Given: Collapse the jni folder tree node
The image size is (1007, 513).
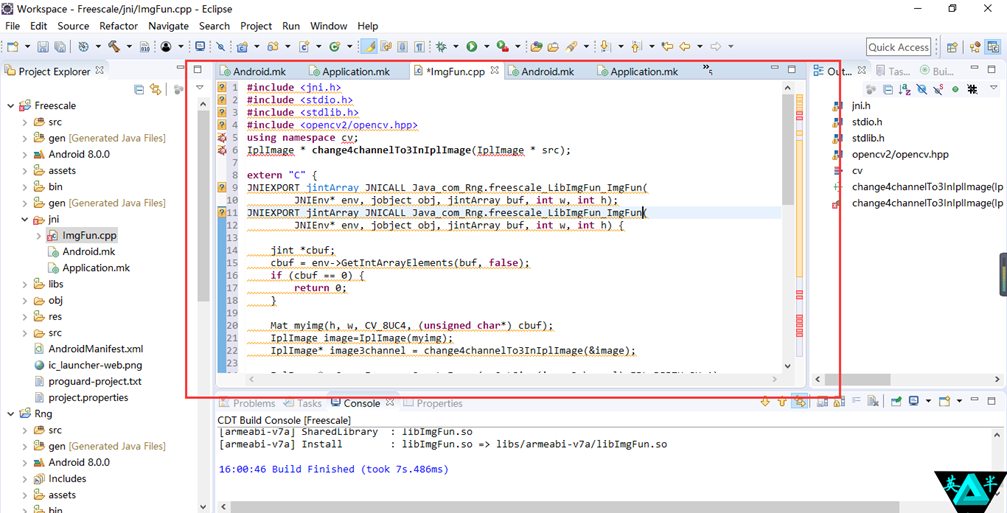Looking at the screenshot, I should click(25, 219).
